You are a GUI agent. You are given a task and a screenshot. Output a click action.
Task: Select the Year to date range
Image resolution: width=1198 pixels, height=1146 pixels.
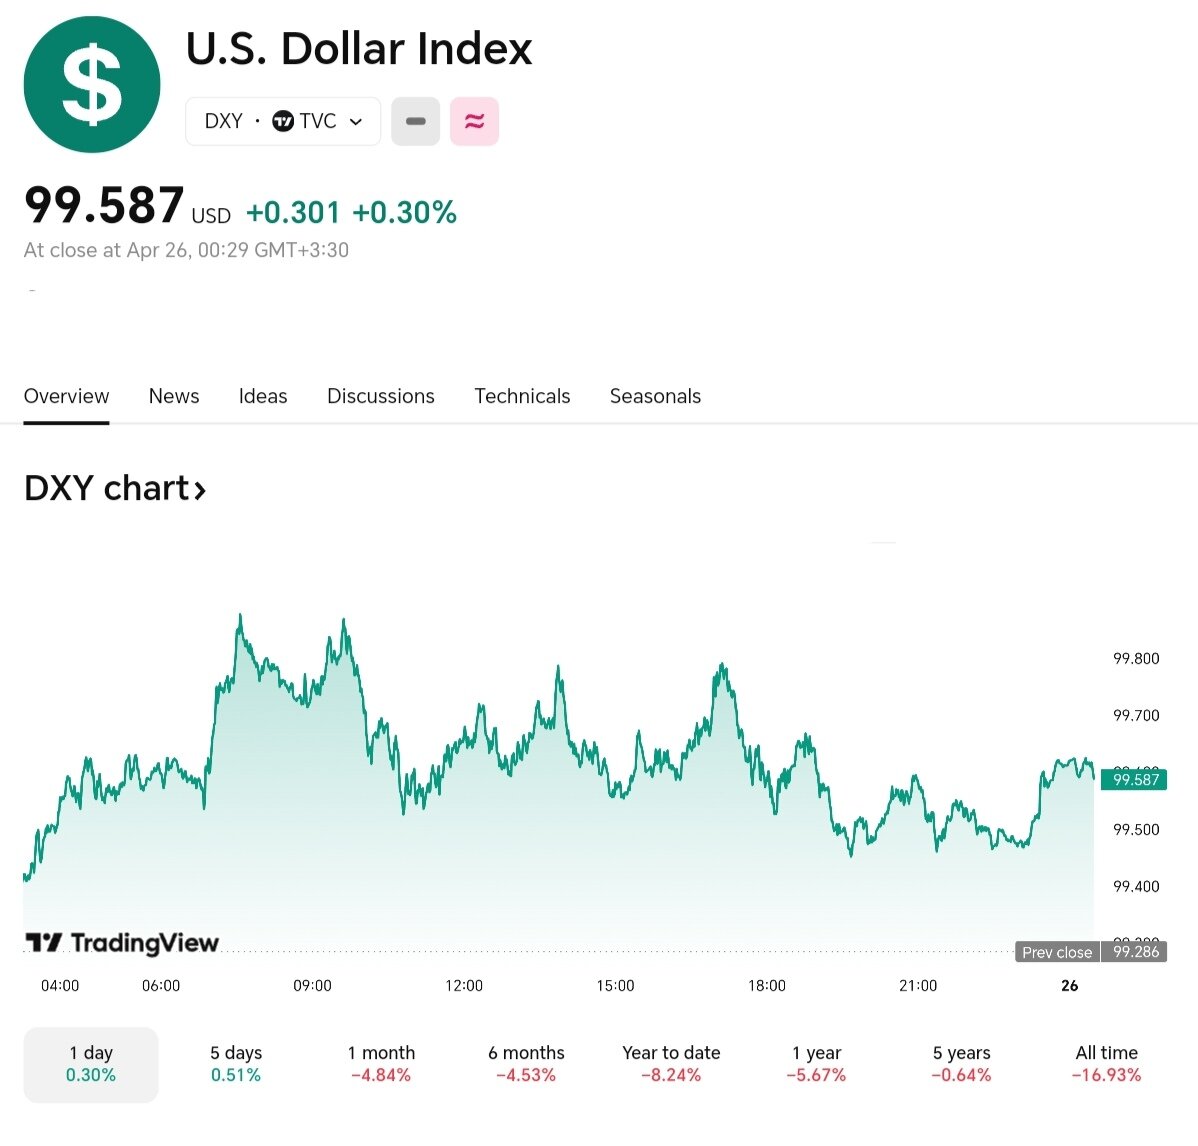pos(671,1064)
